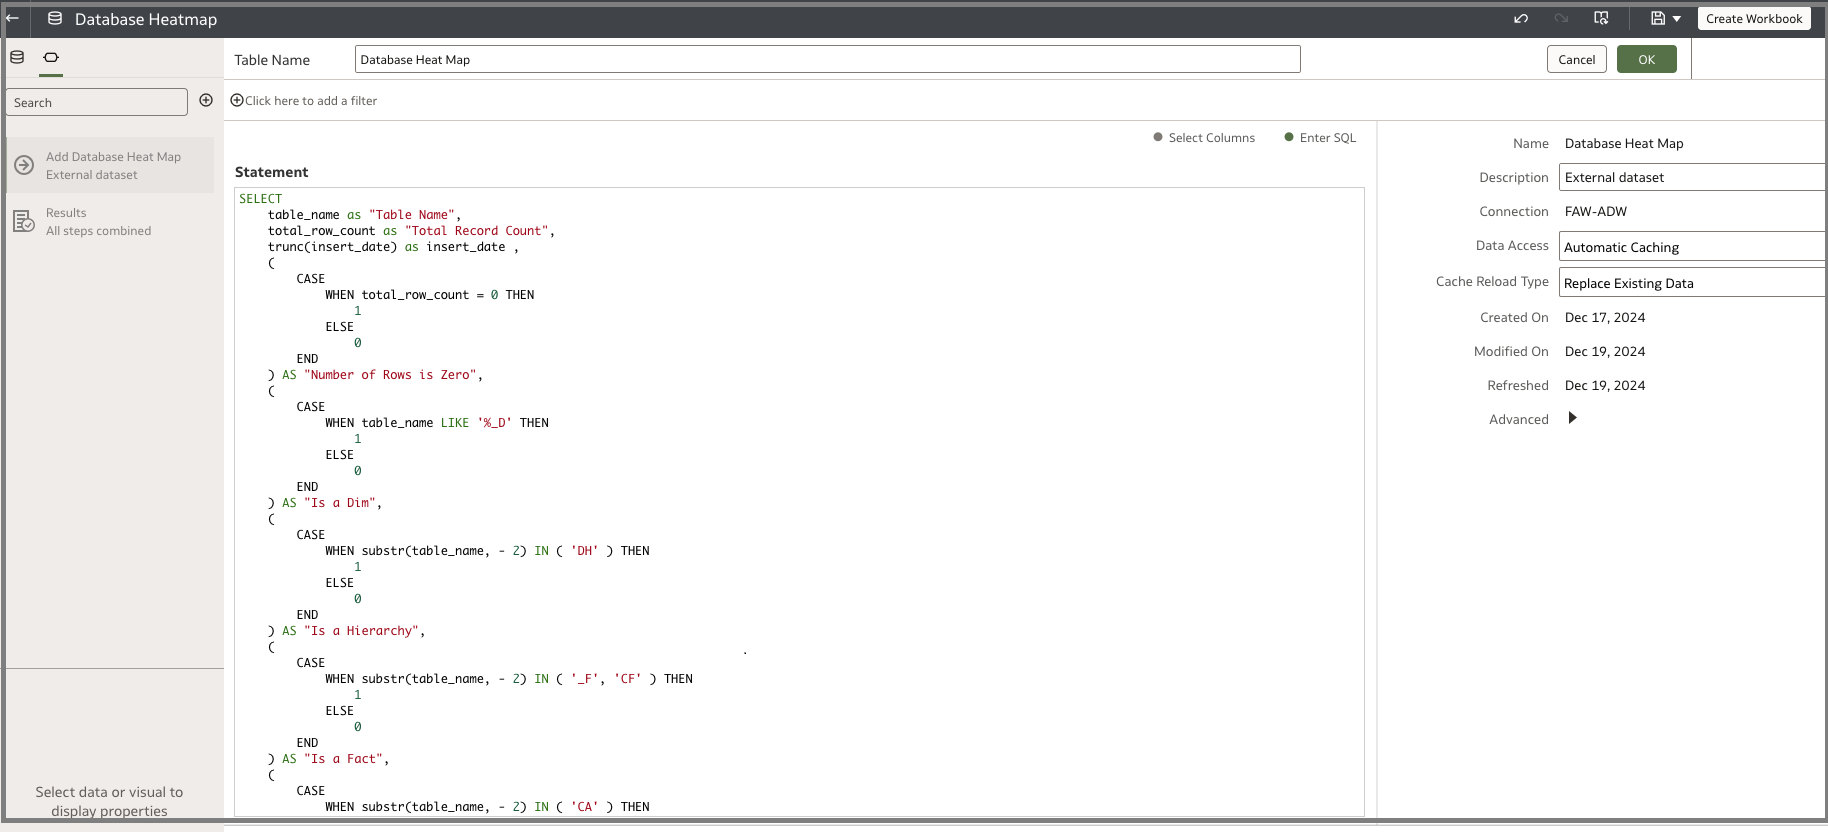Expand the Advanced section triangle

coord(1572,418)
